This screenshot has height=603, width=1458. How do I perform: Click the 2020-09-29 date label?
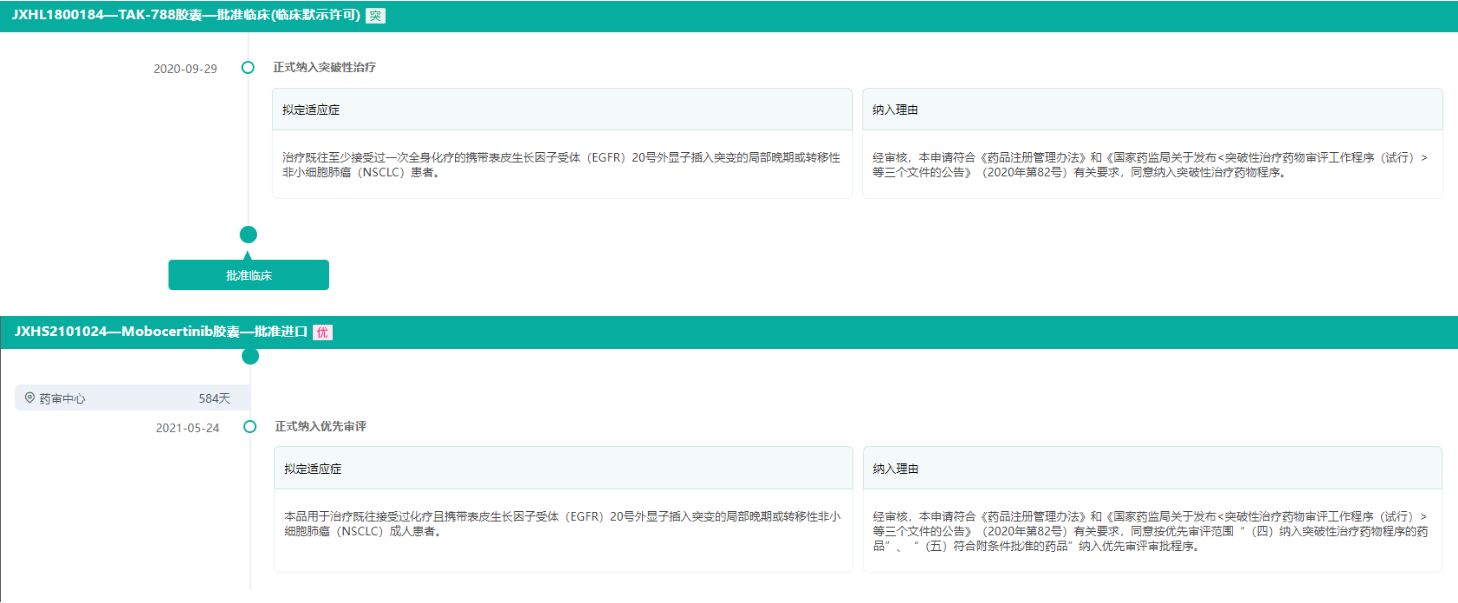pos(185,69)
